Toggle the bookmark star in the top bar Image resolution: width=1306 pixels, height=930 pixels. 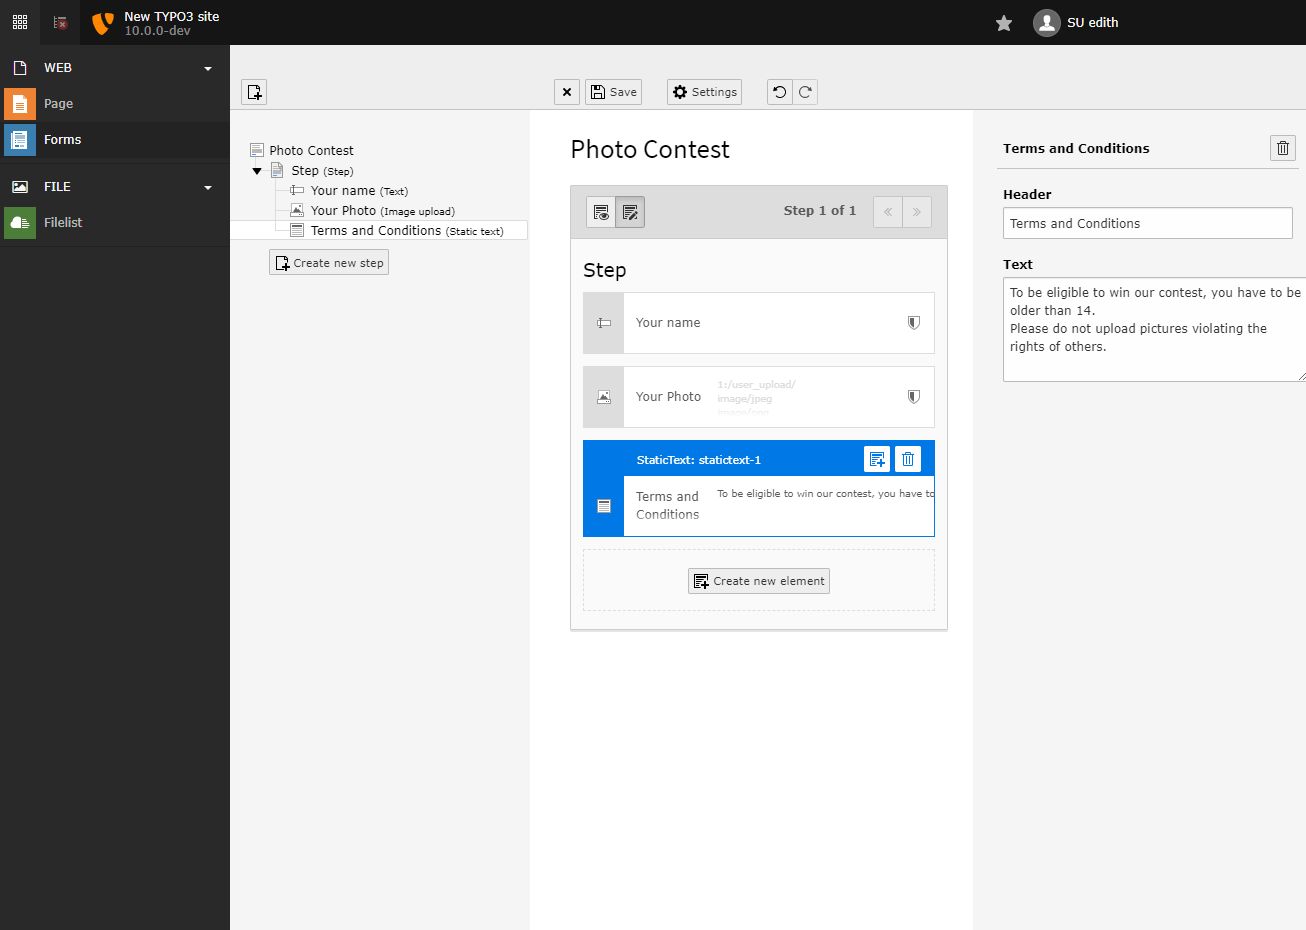[x=1003, y=22]
